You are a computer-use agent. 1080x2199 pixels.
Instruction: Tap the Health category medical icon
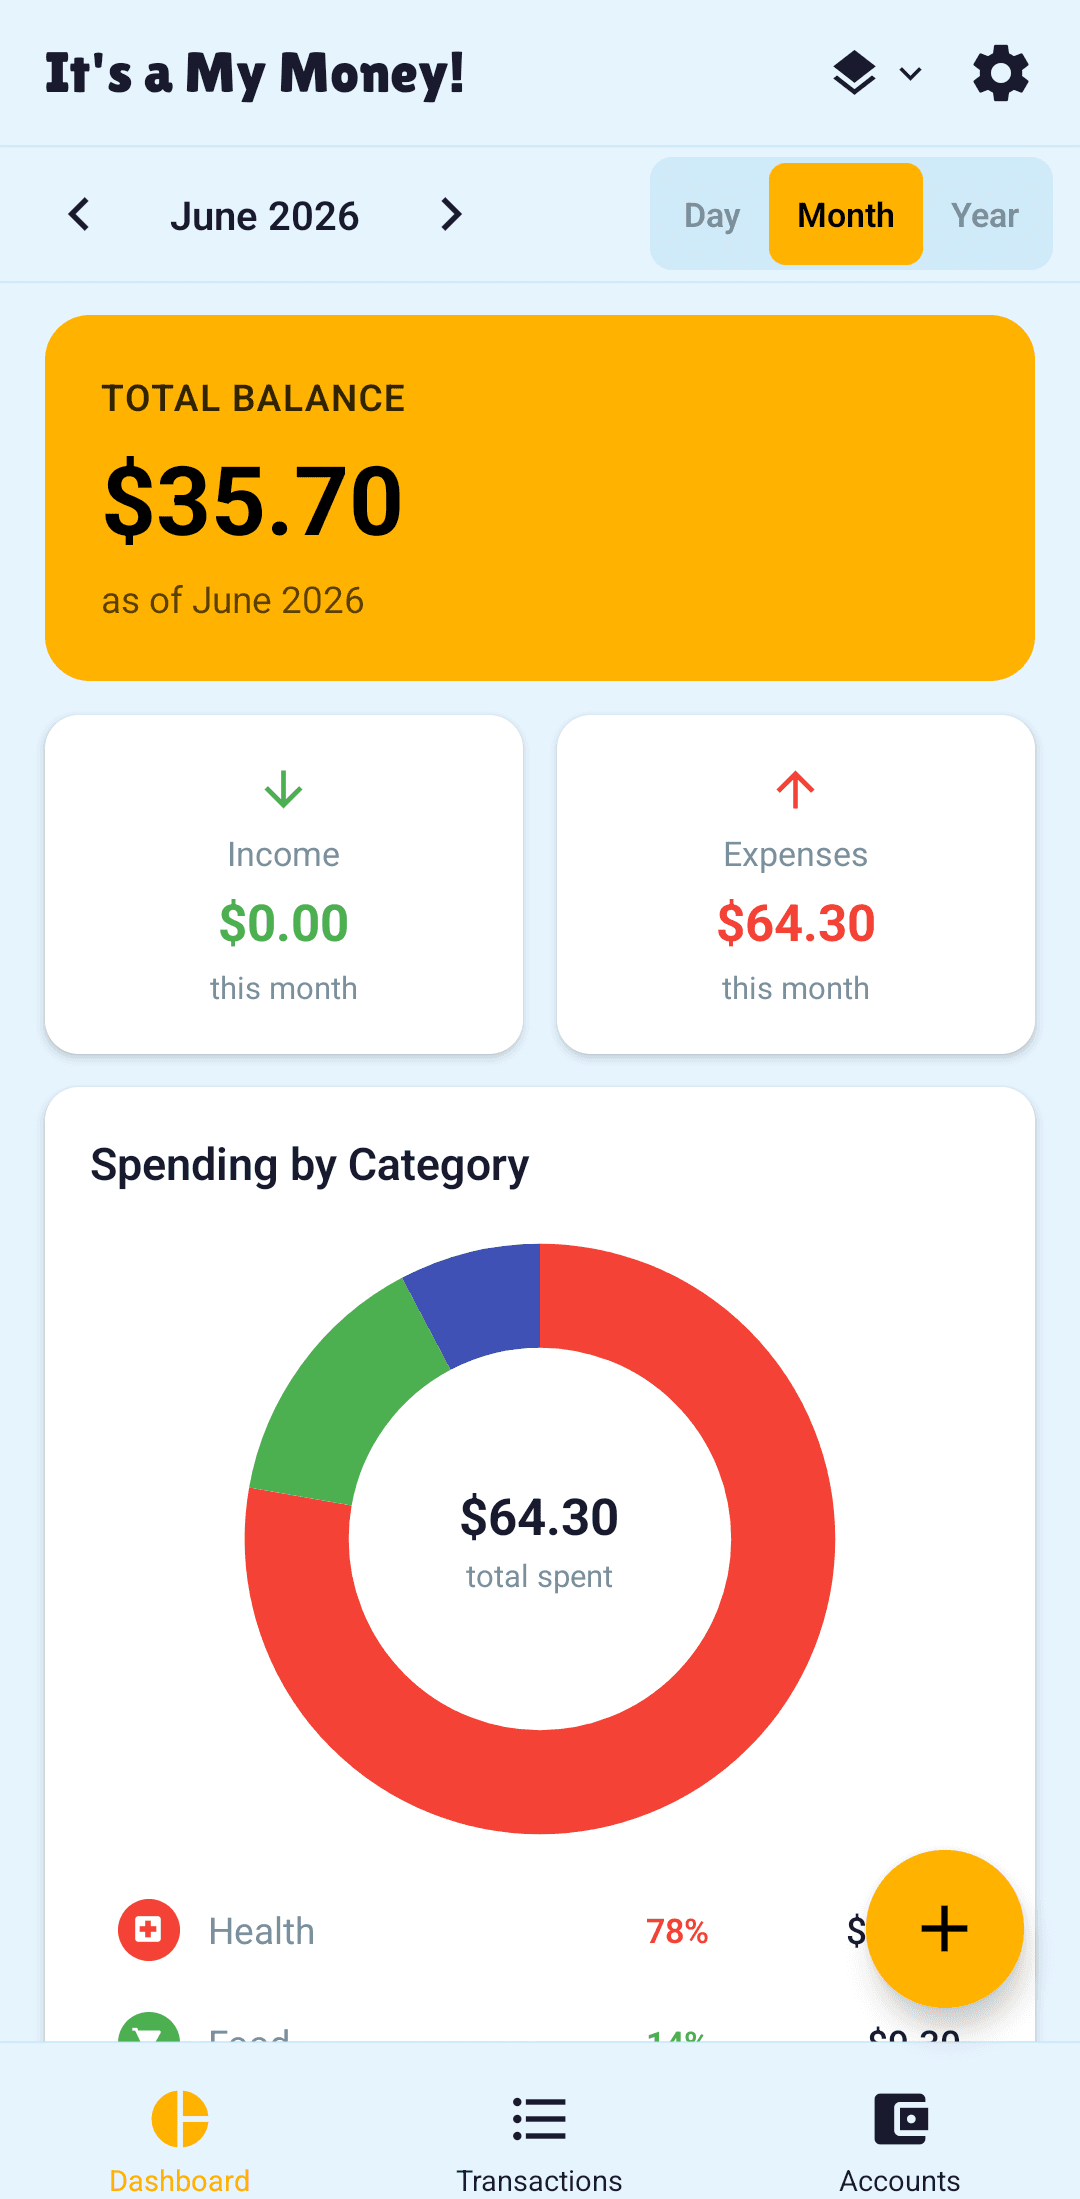(x=149, y=1930)
